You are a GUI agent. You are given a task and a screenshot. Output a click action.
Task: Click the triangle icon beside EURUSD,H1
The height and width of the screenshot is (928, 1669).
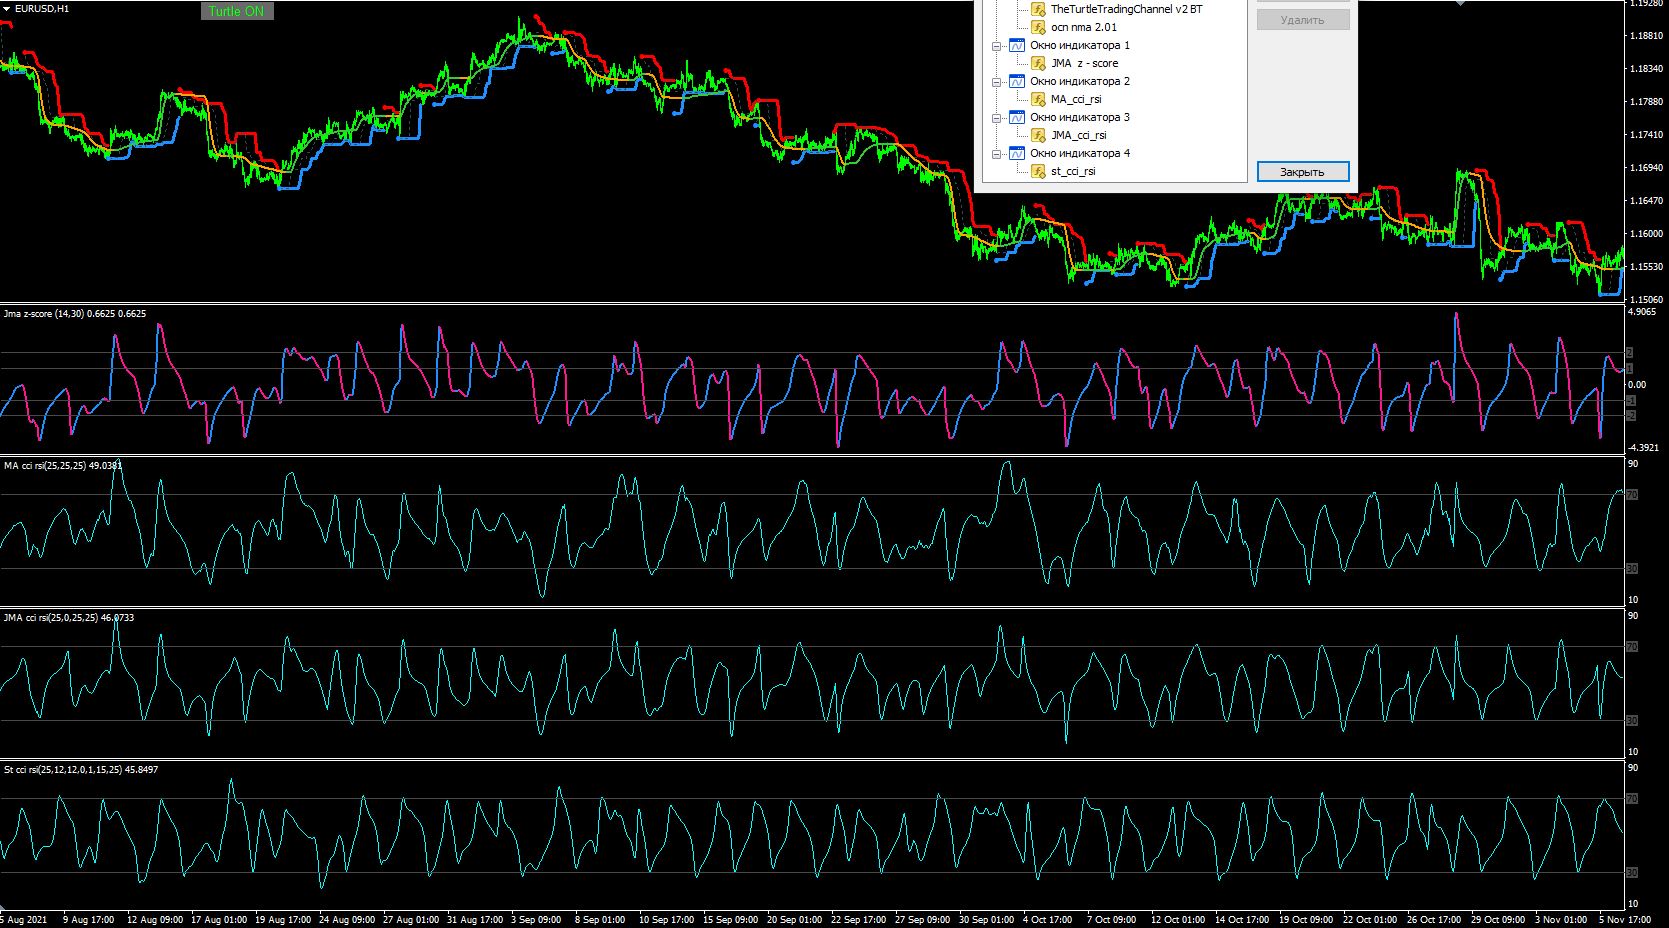point(7,8)
